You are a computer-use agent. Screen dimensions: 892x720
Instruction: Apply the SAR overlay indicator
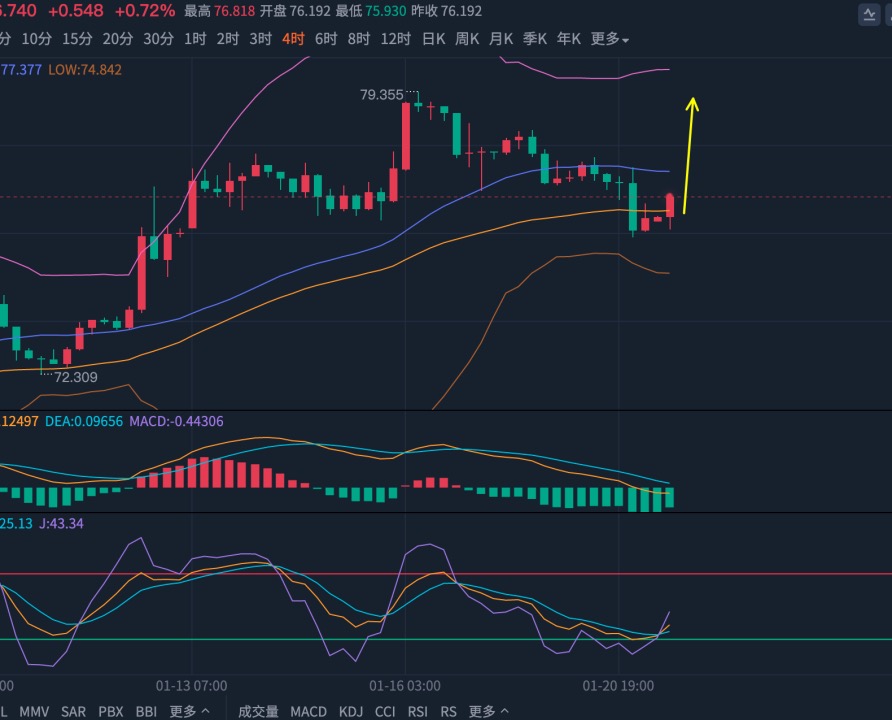pyautogui.click(x=73, y=711)
